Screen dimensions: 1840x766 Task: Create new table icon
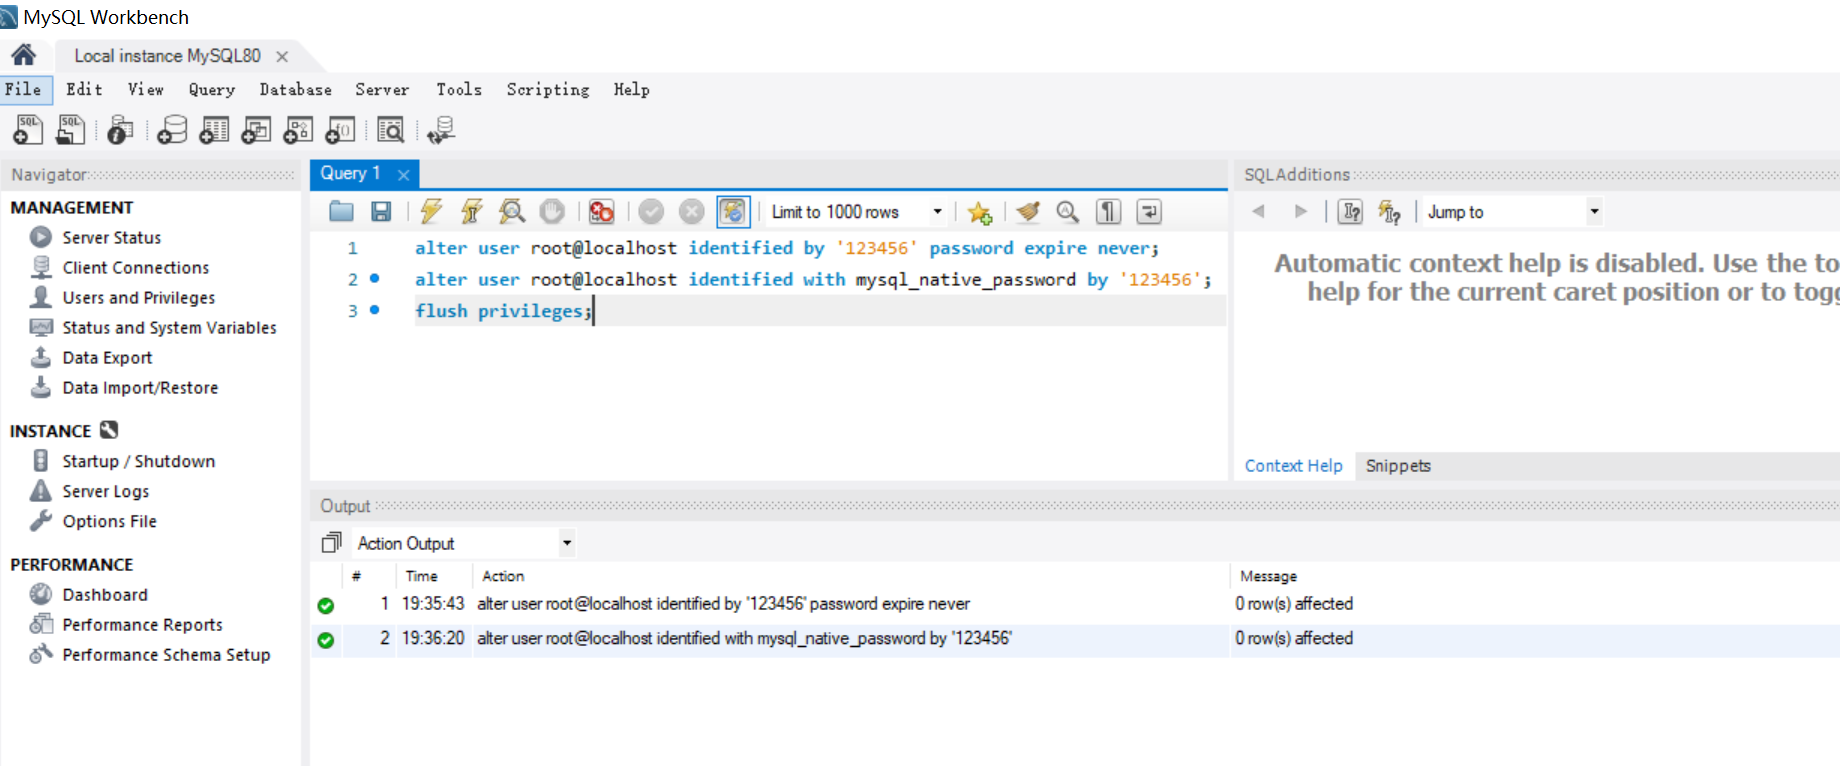(x=214, y=129)
